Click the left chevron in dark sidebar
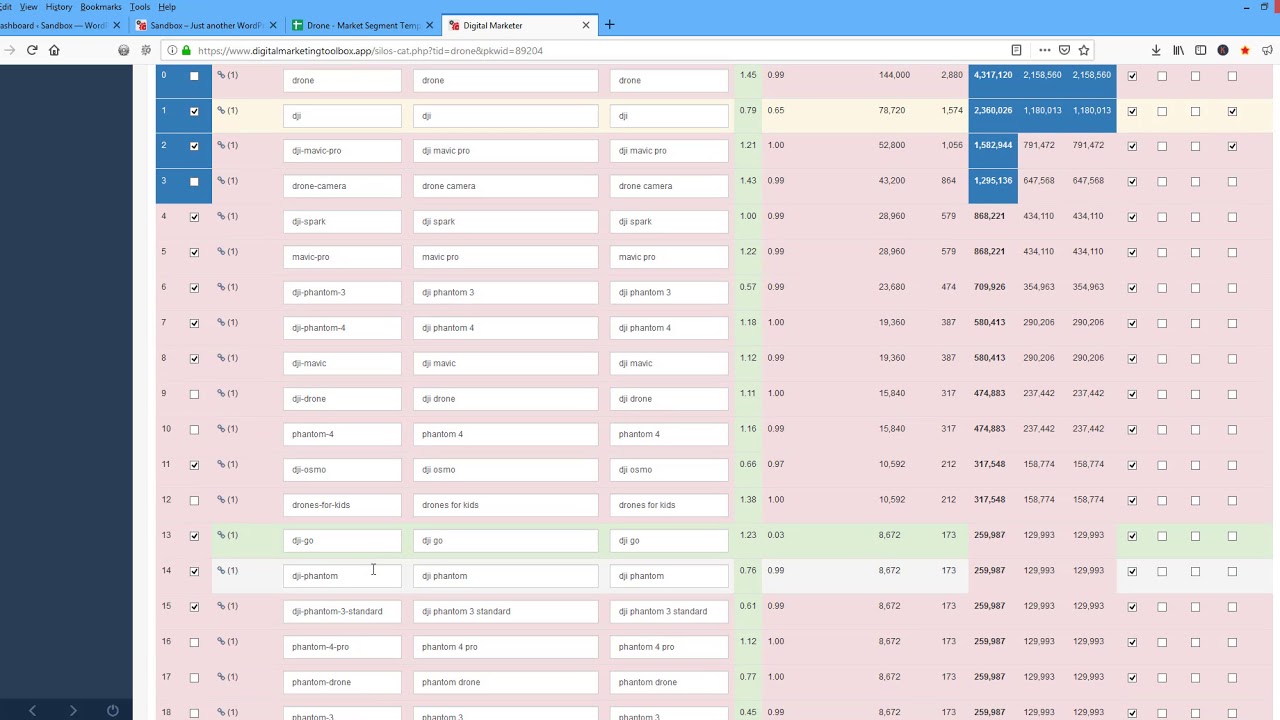Viewport: 1280px width, 720px height. (32, 710)
